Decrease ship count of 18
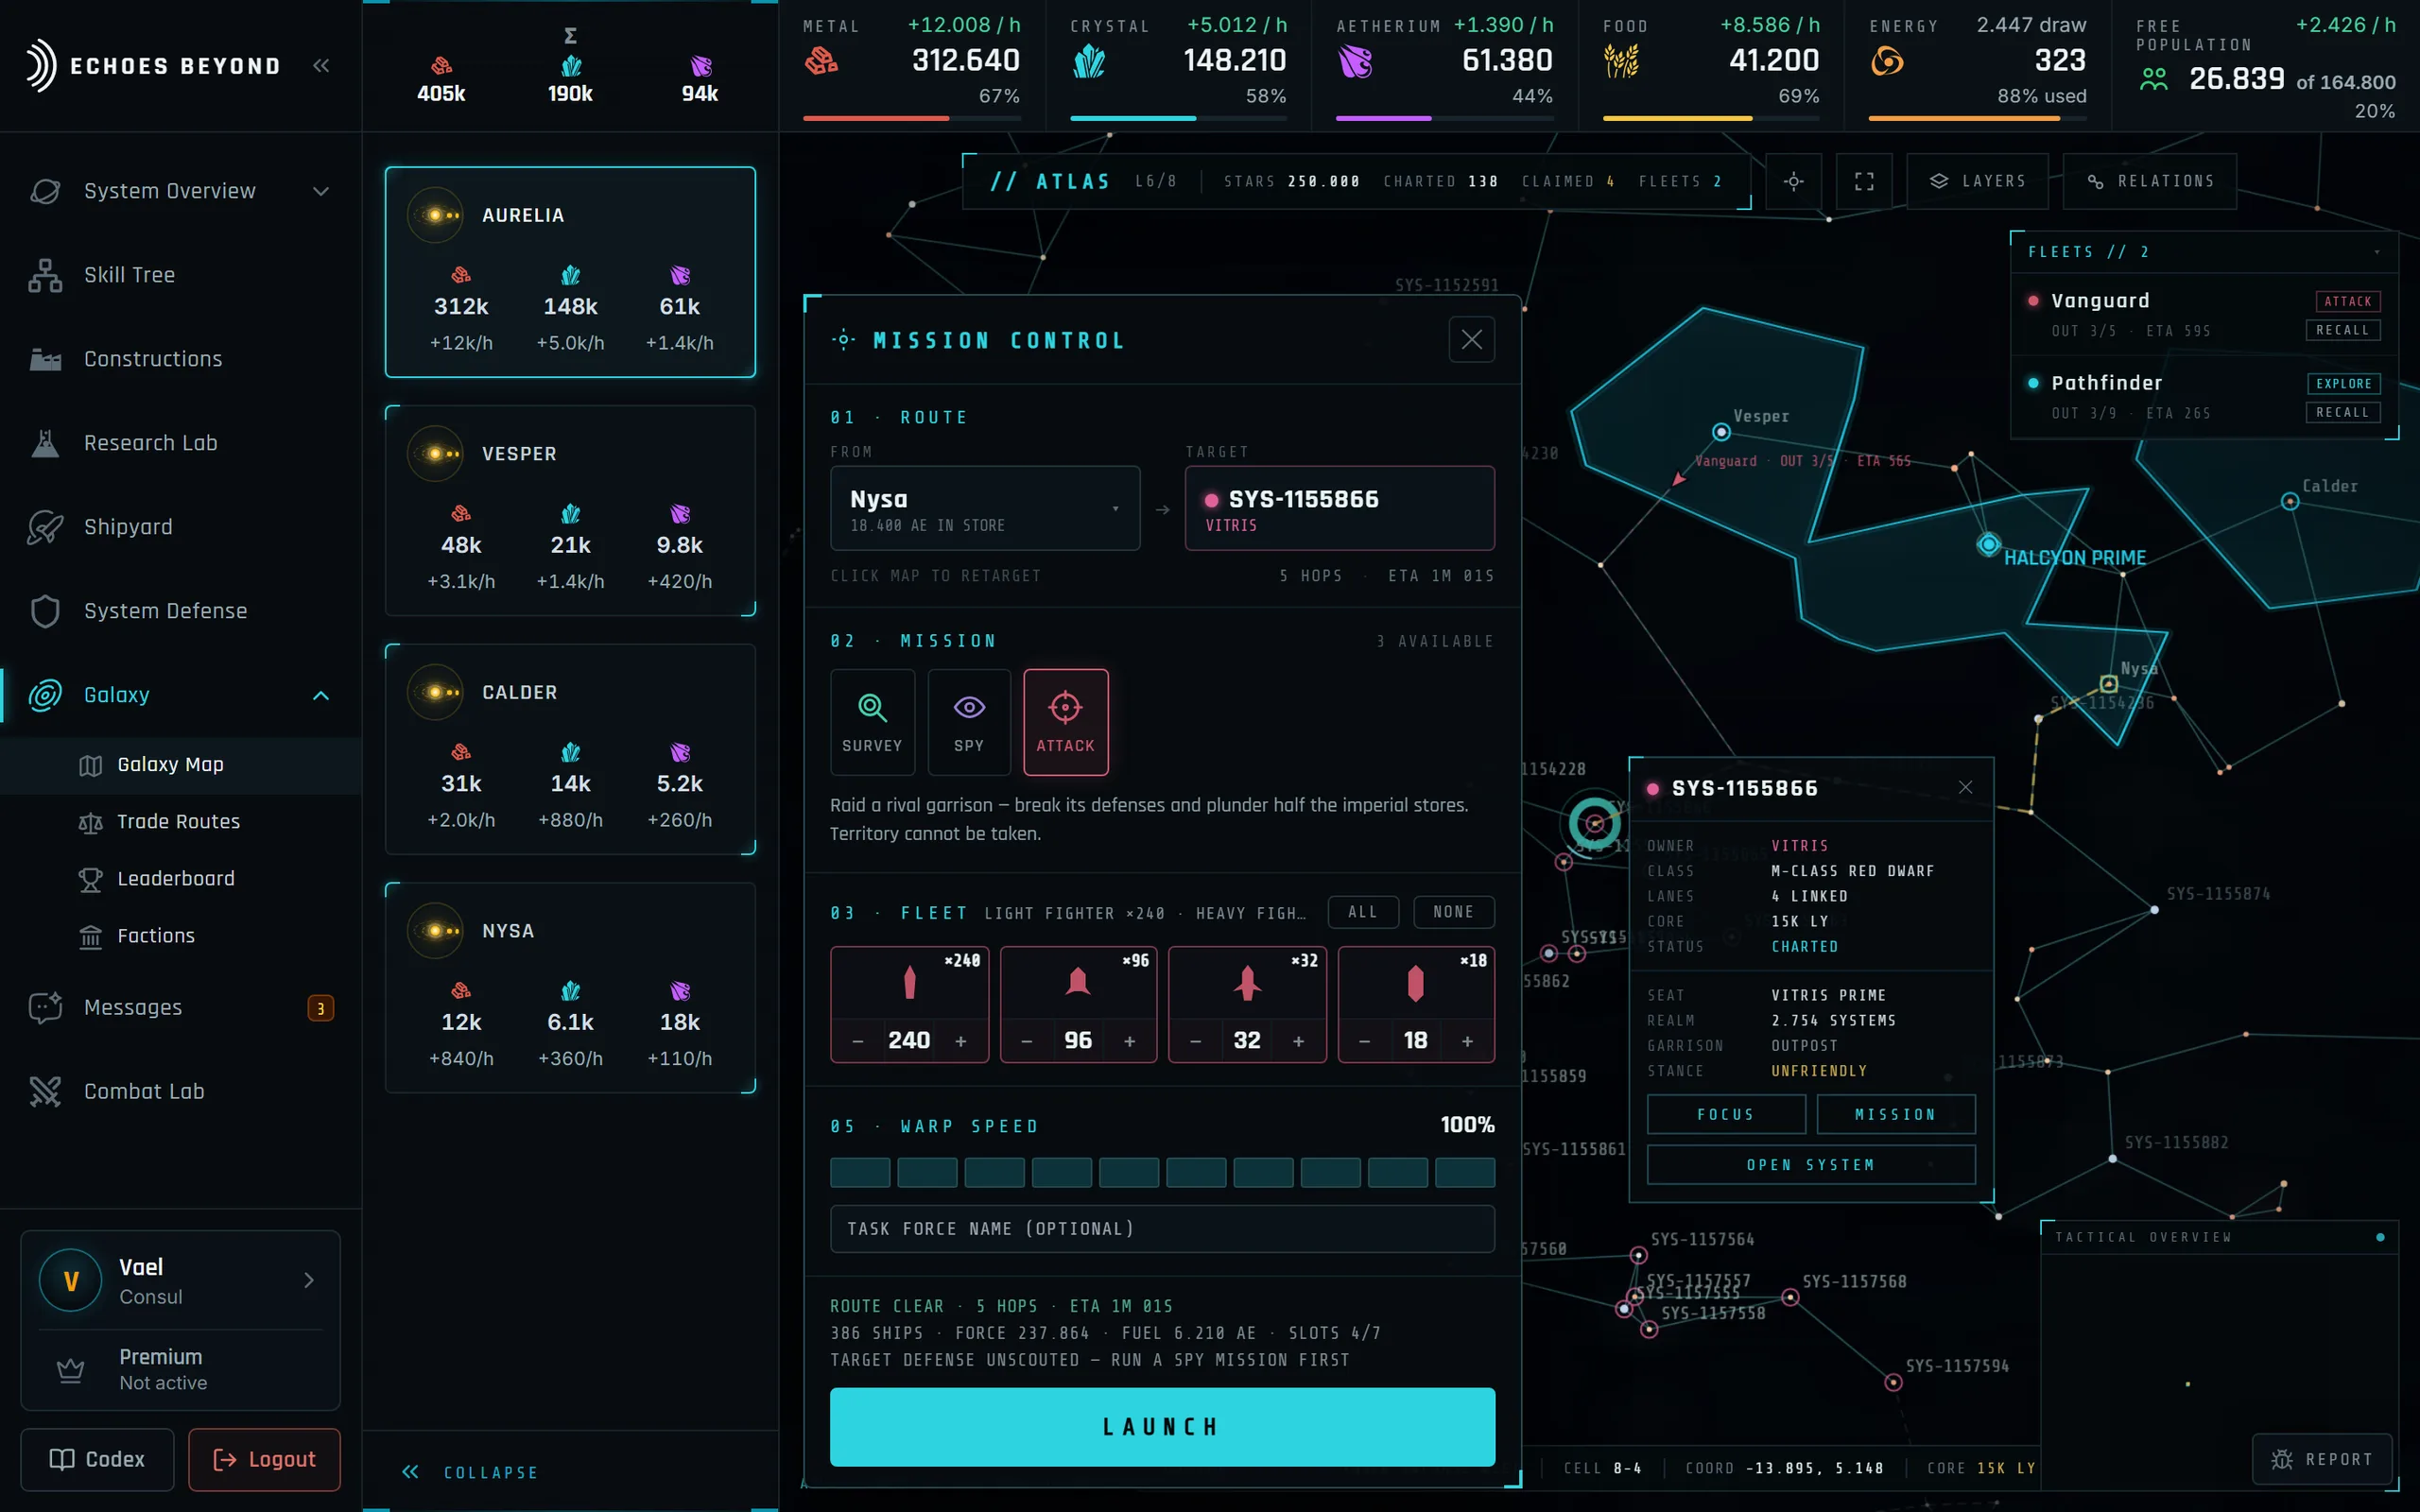Image resolution: width=2420 pixels, height=1512 pixels. [x=1365, y=1041]
